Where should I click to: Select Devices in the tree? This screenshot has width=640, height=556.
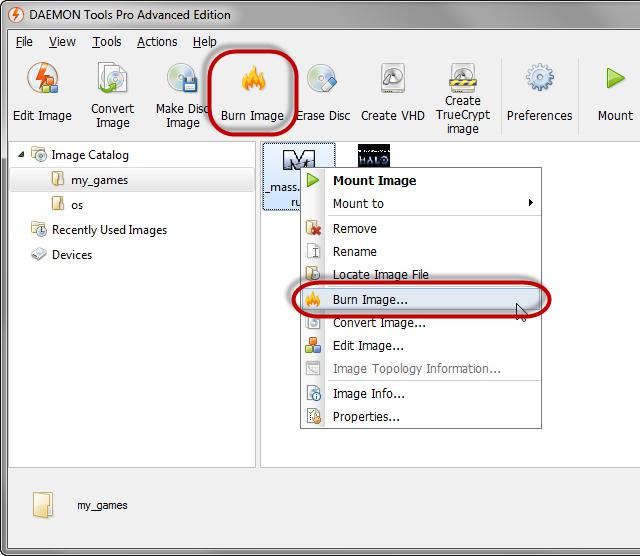click(x=72, y=255)
